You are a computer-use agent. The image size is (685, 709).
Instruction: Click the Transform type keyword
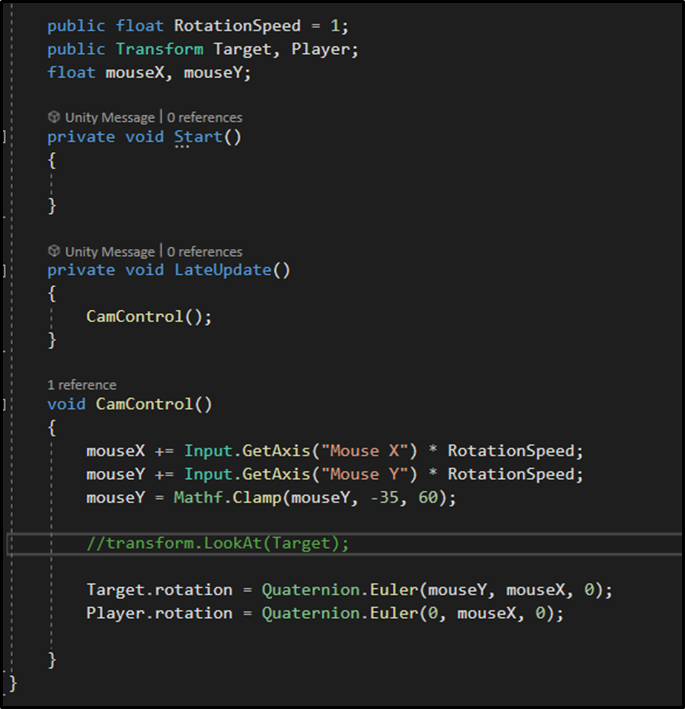160,49
